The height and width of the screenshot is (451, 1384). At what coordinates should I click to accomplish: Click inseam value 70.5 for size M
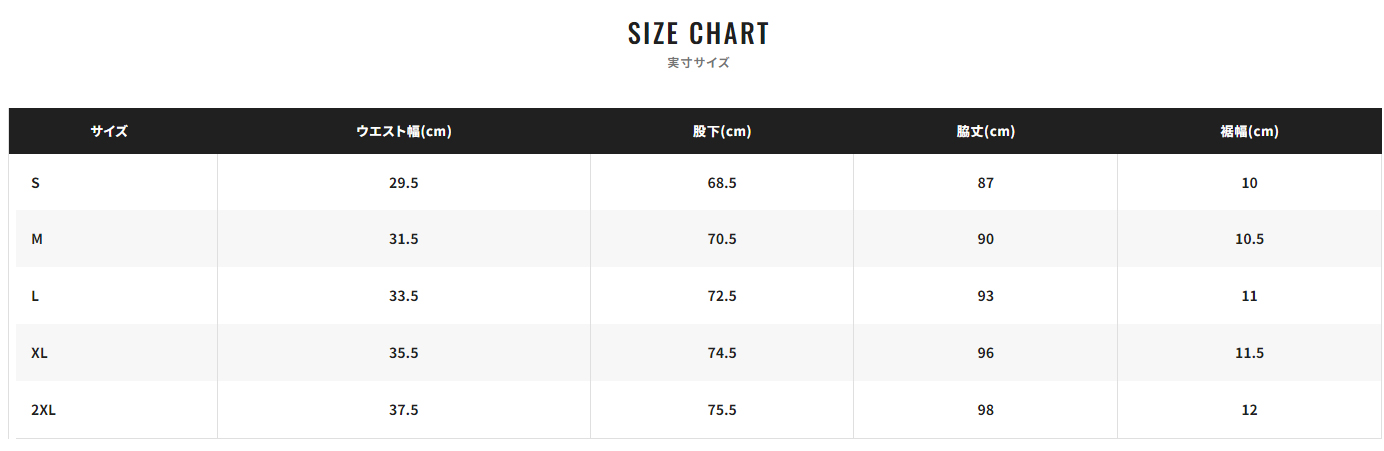722,239
